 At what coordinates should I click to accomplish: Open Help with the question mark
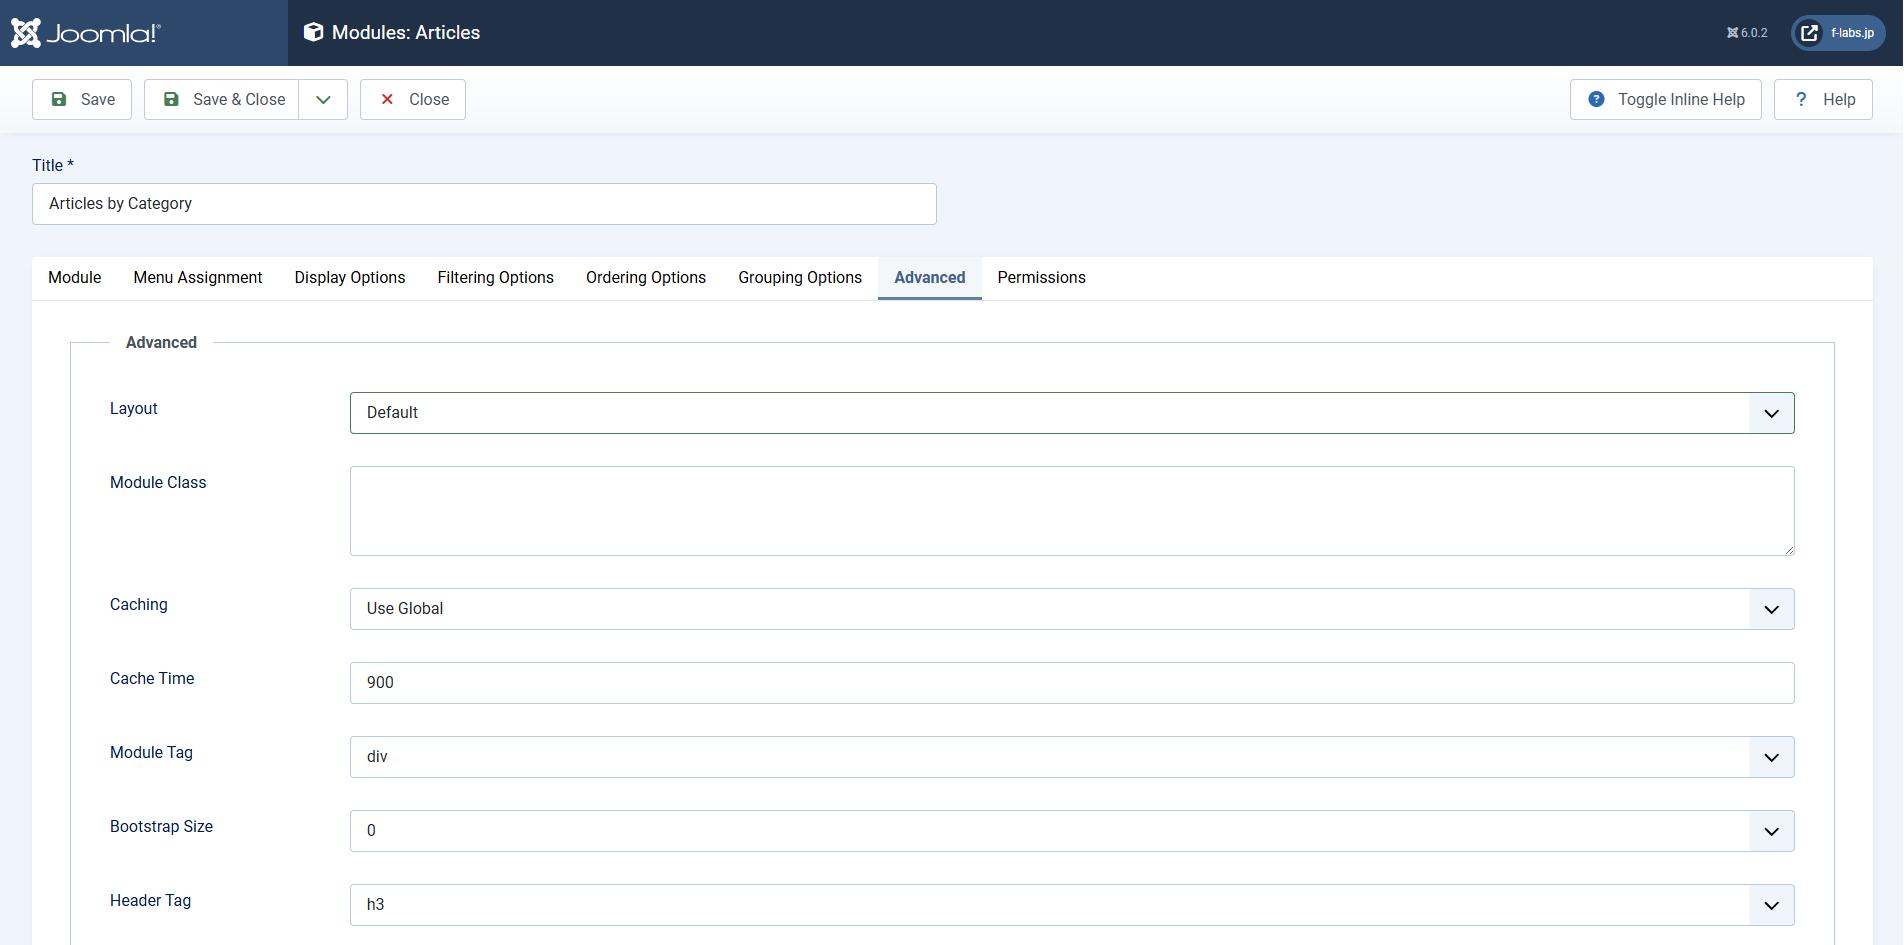pyautogui.click(x=1822, y=99)
